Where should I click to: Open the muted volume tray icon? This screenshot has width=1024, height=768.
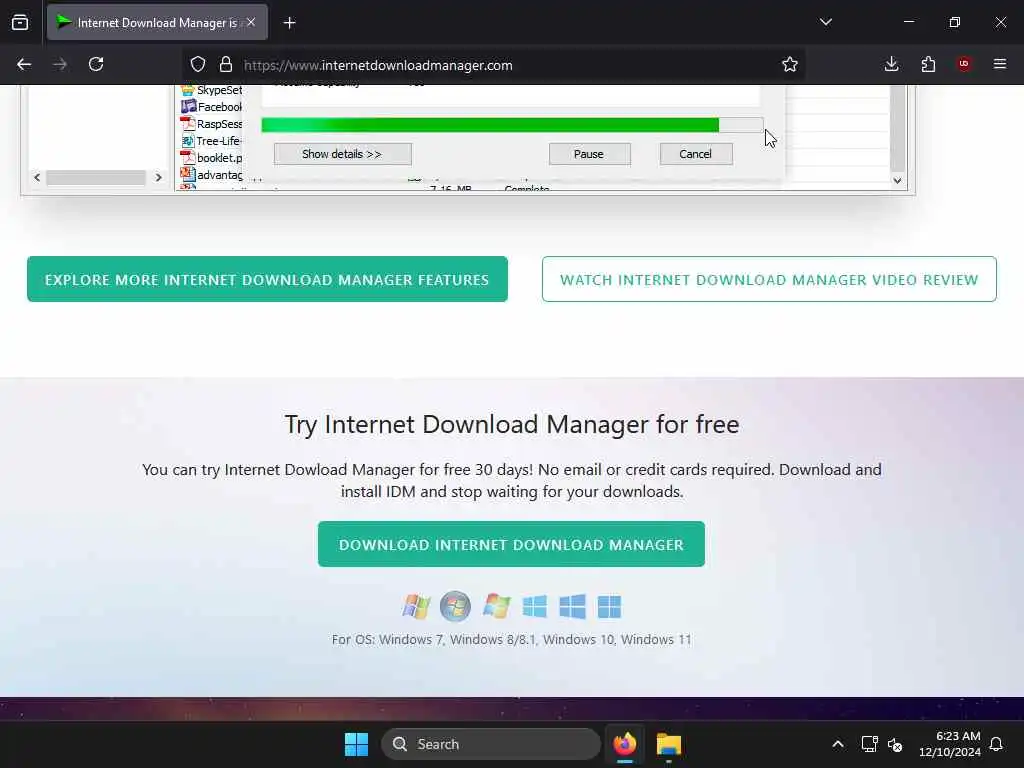point(895,744)
